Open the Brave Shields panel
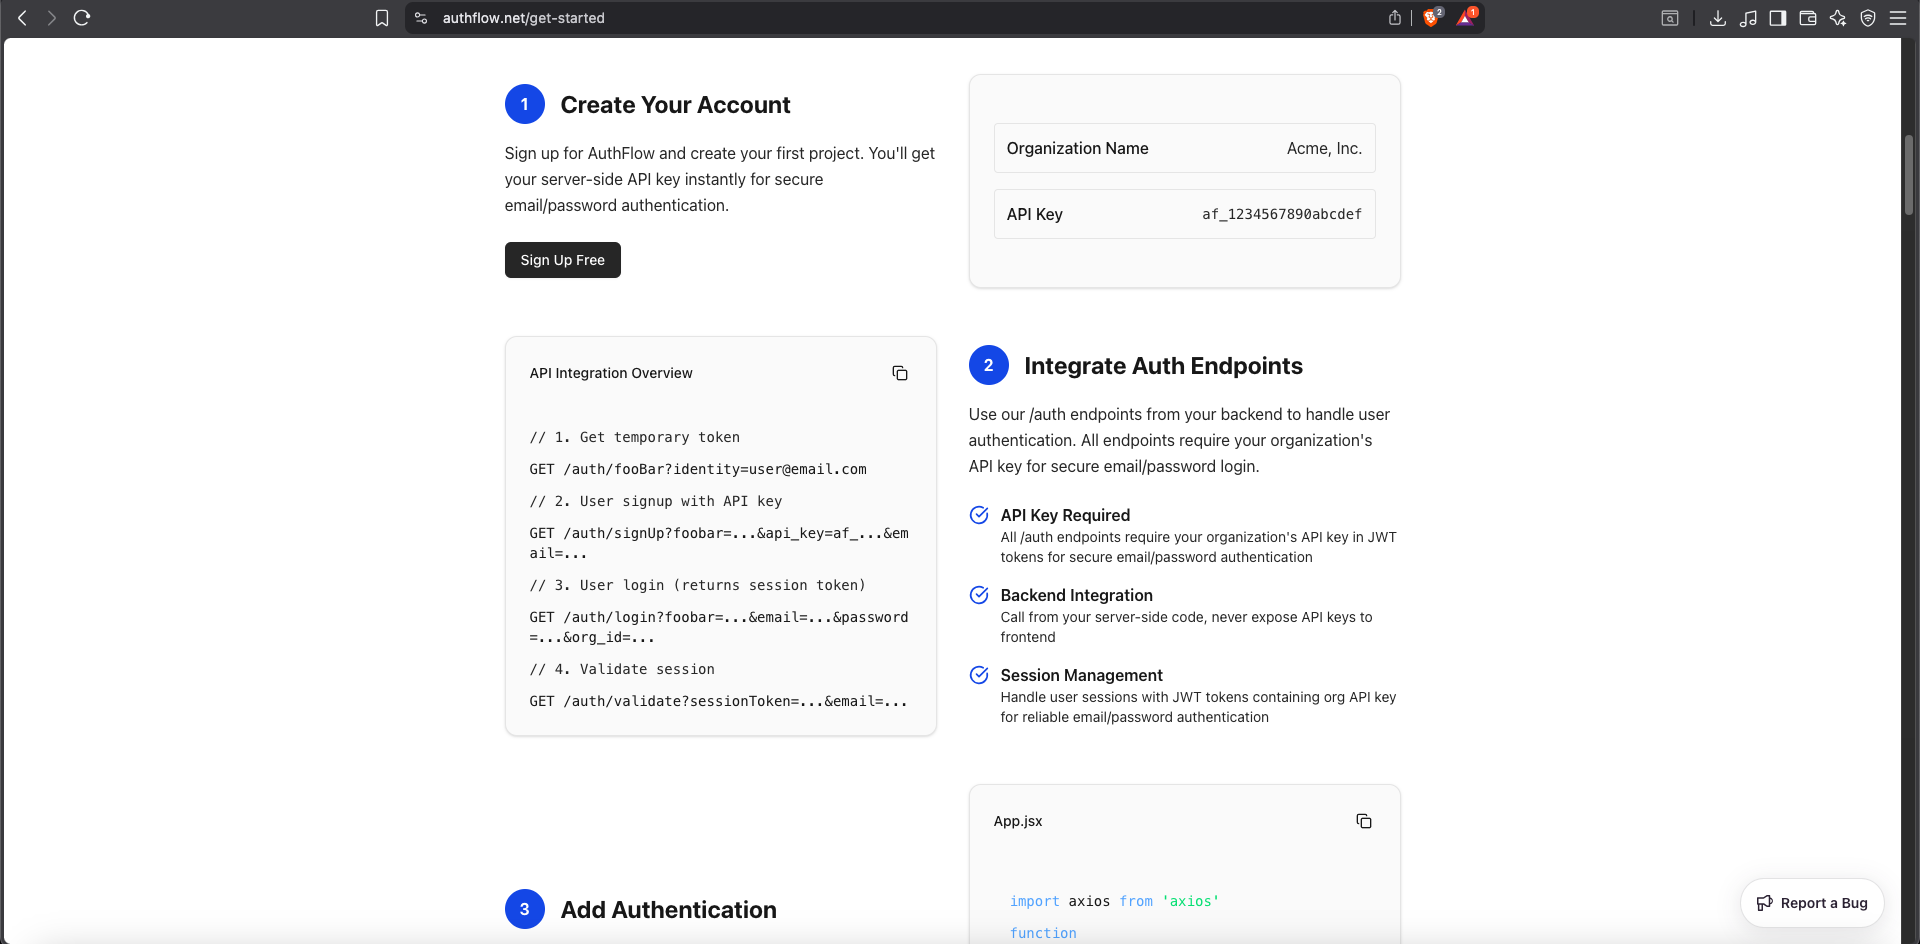This screenshot has width=1920, height=944. point(1432,17)
